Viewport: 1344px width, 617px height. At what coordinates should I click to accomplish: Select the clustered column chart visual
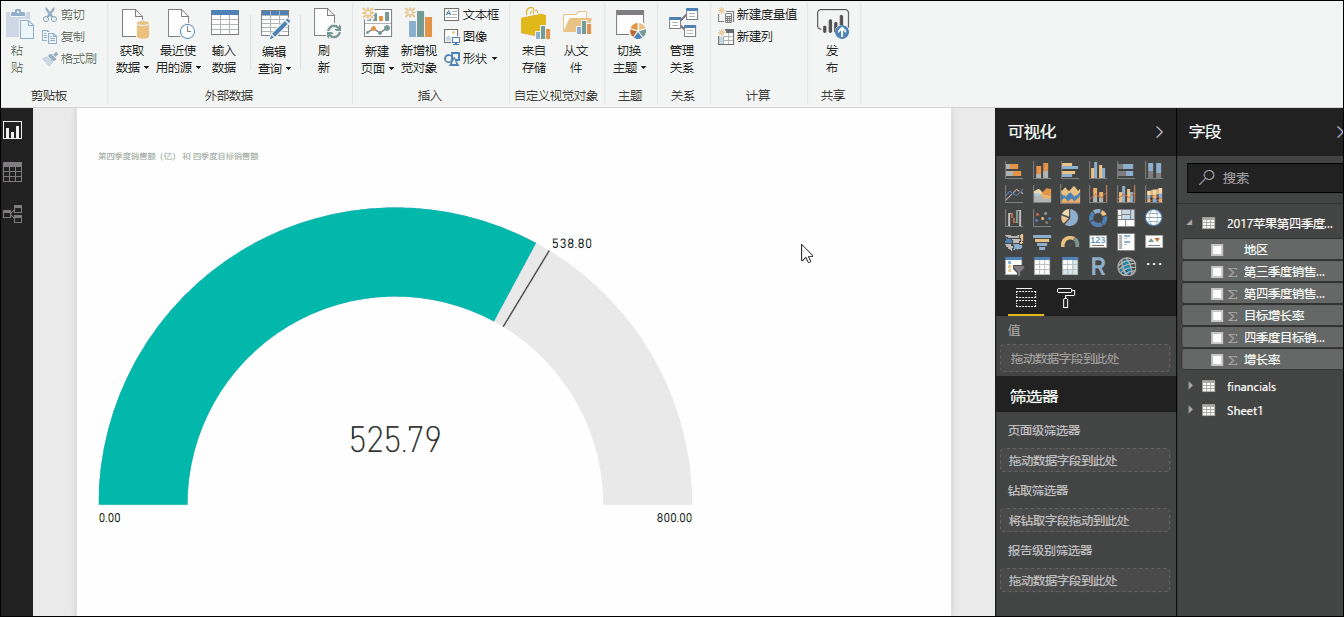tap(1098, 170)
